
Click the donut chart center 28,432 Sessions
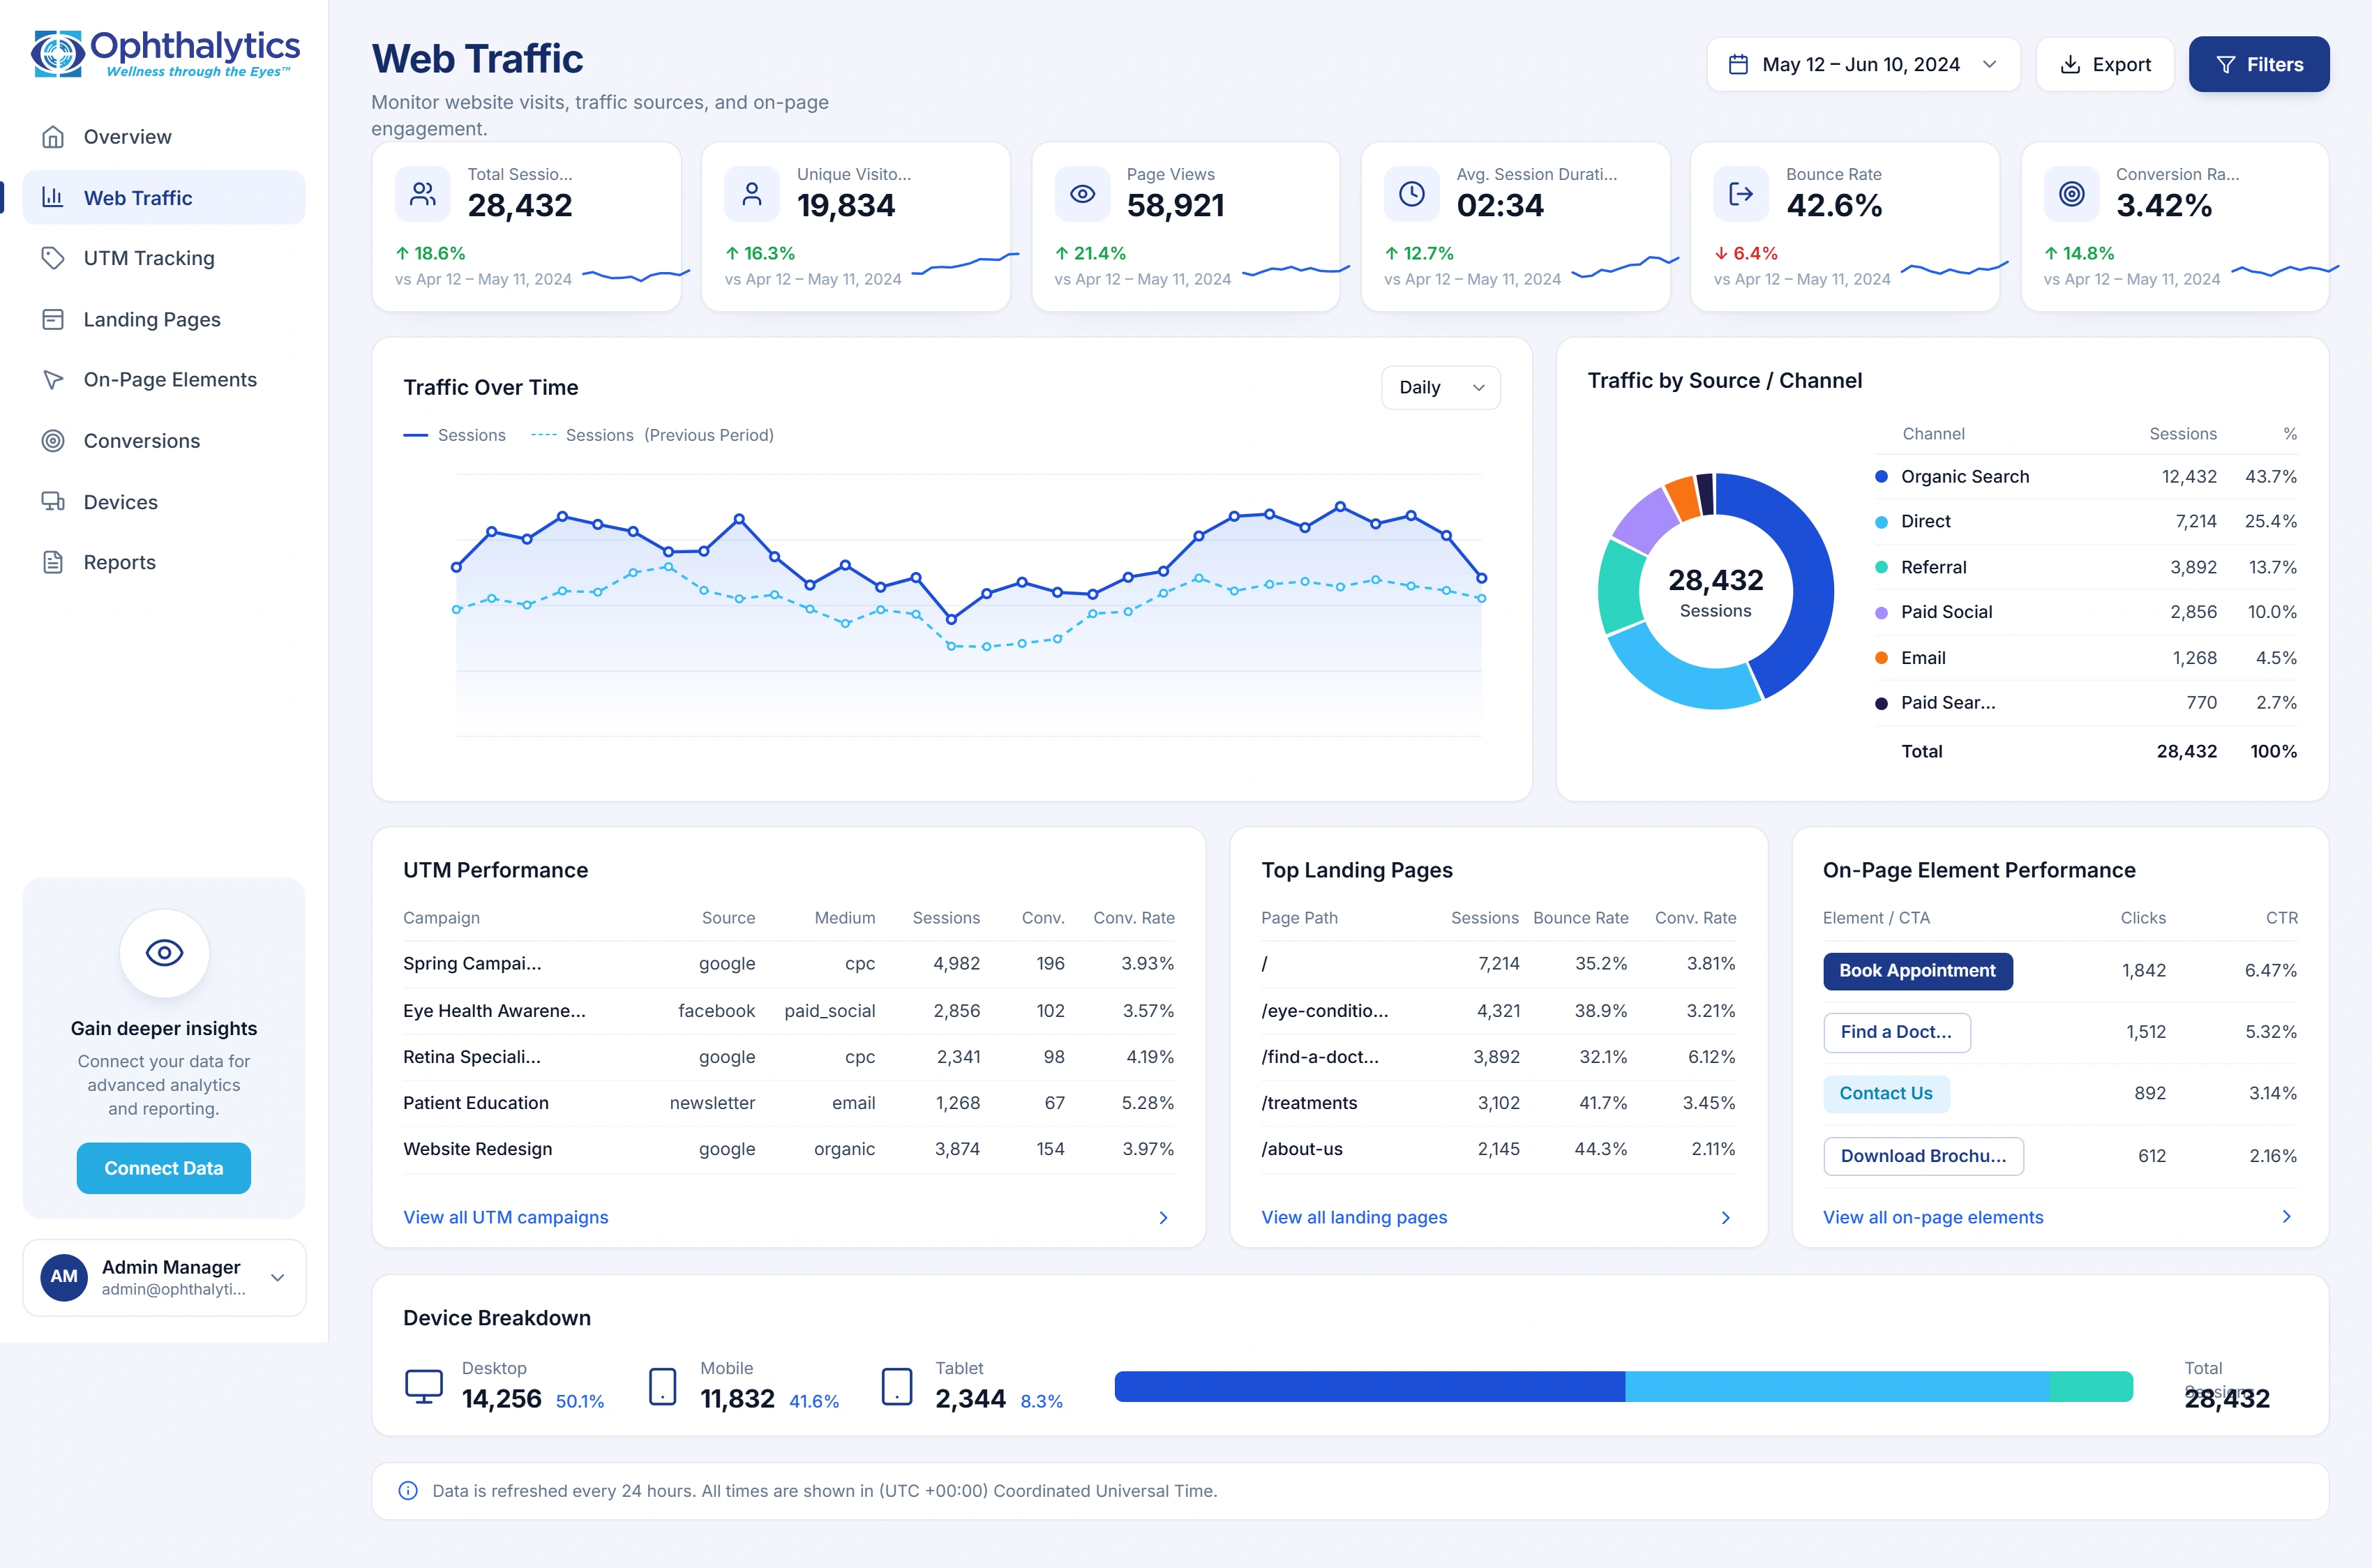pyautogui.click(x=1715, y=592)
